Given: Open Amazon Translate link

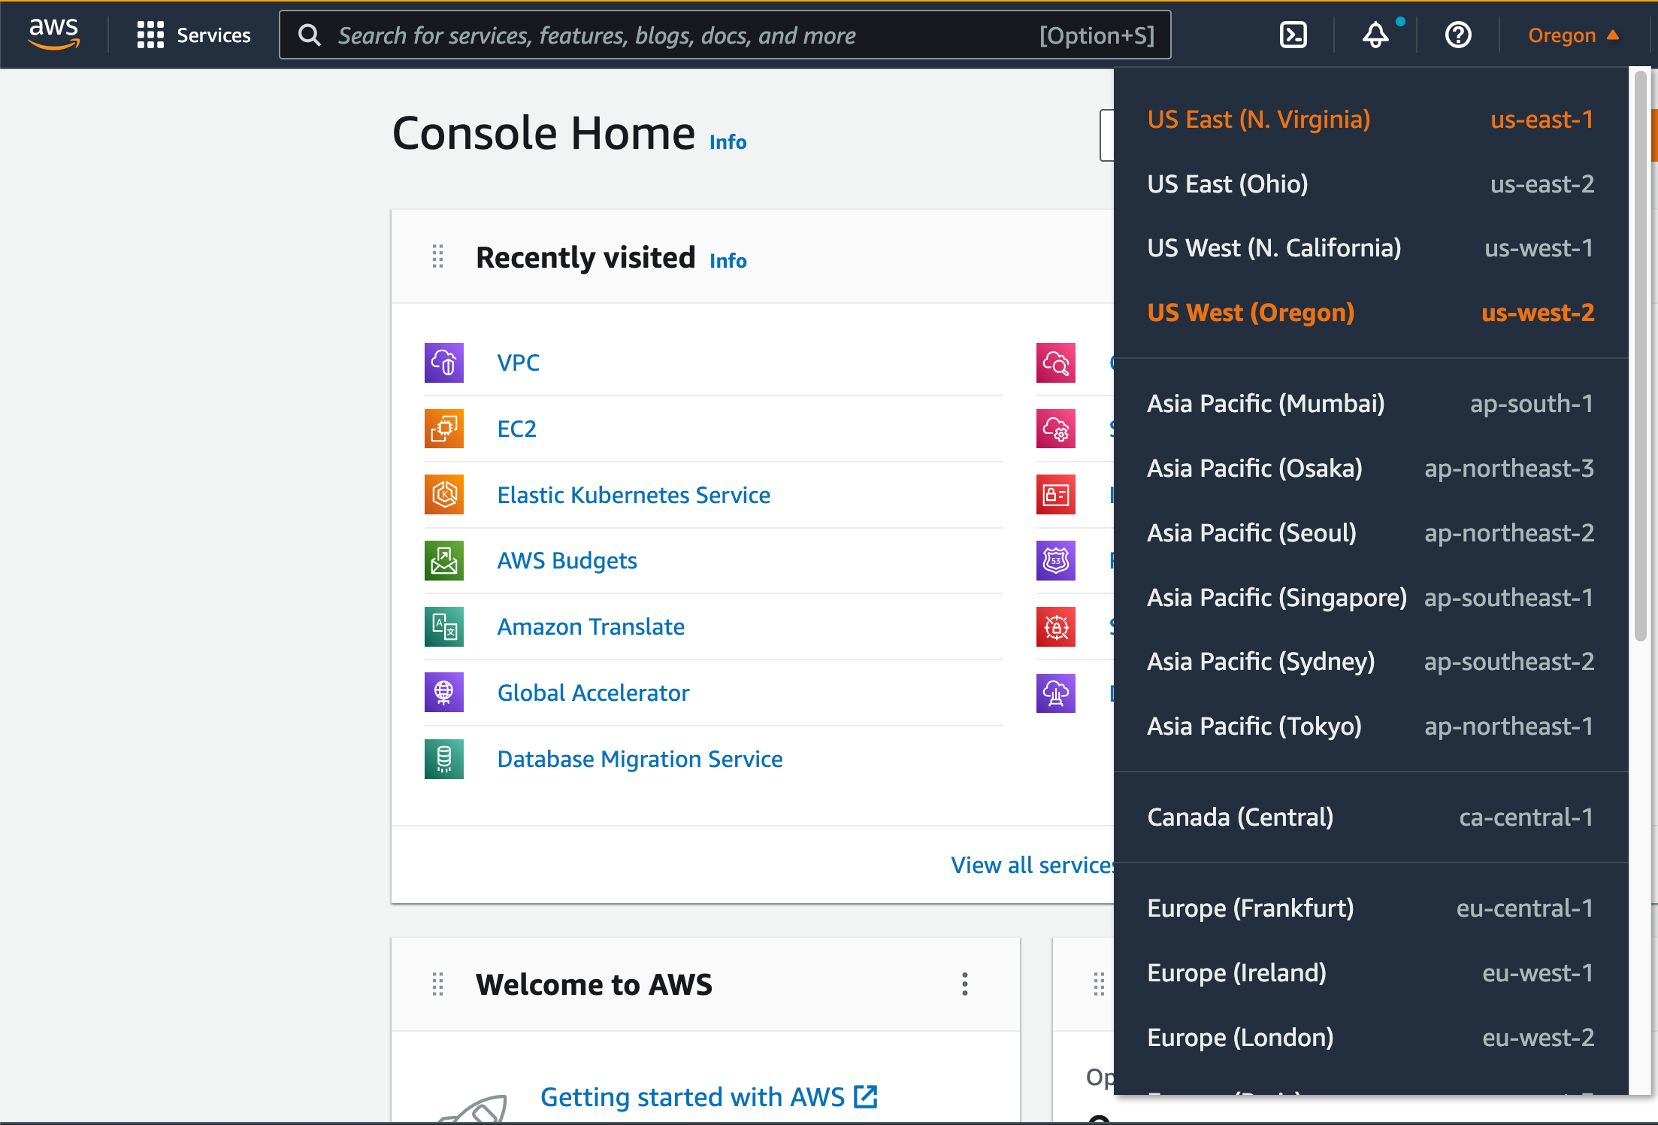Looking at the screenshot, I should [591, 627].
